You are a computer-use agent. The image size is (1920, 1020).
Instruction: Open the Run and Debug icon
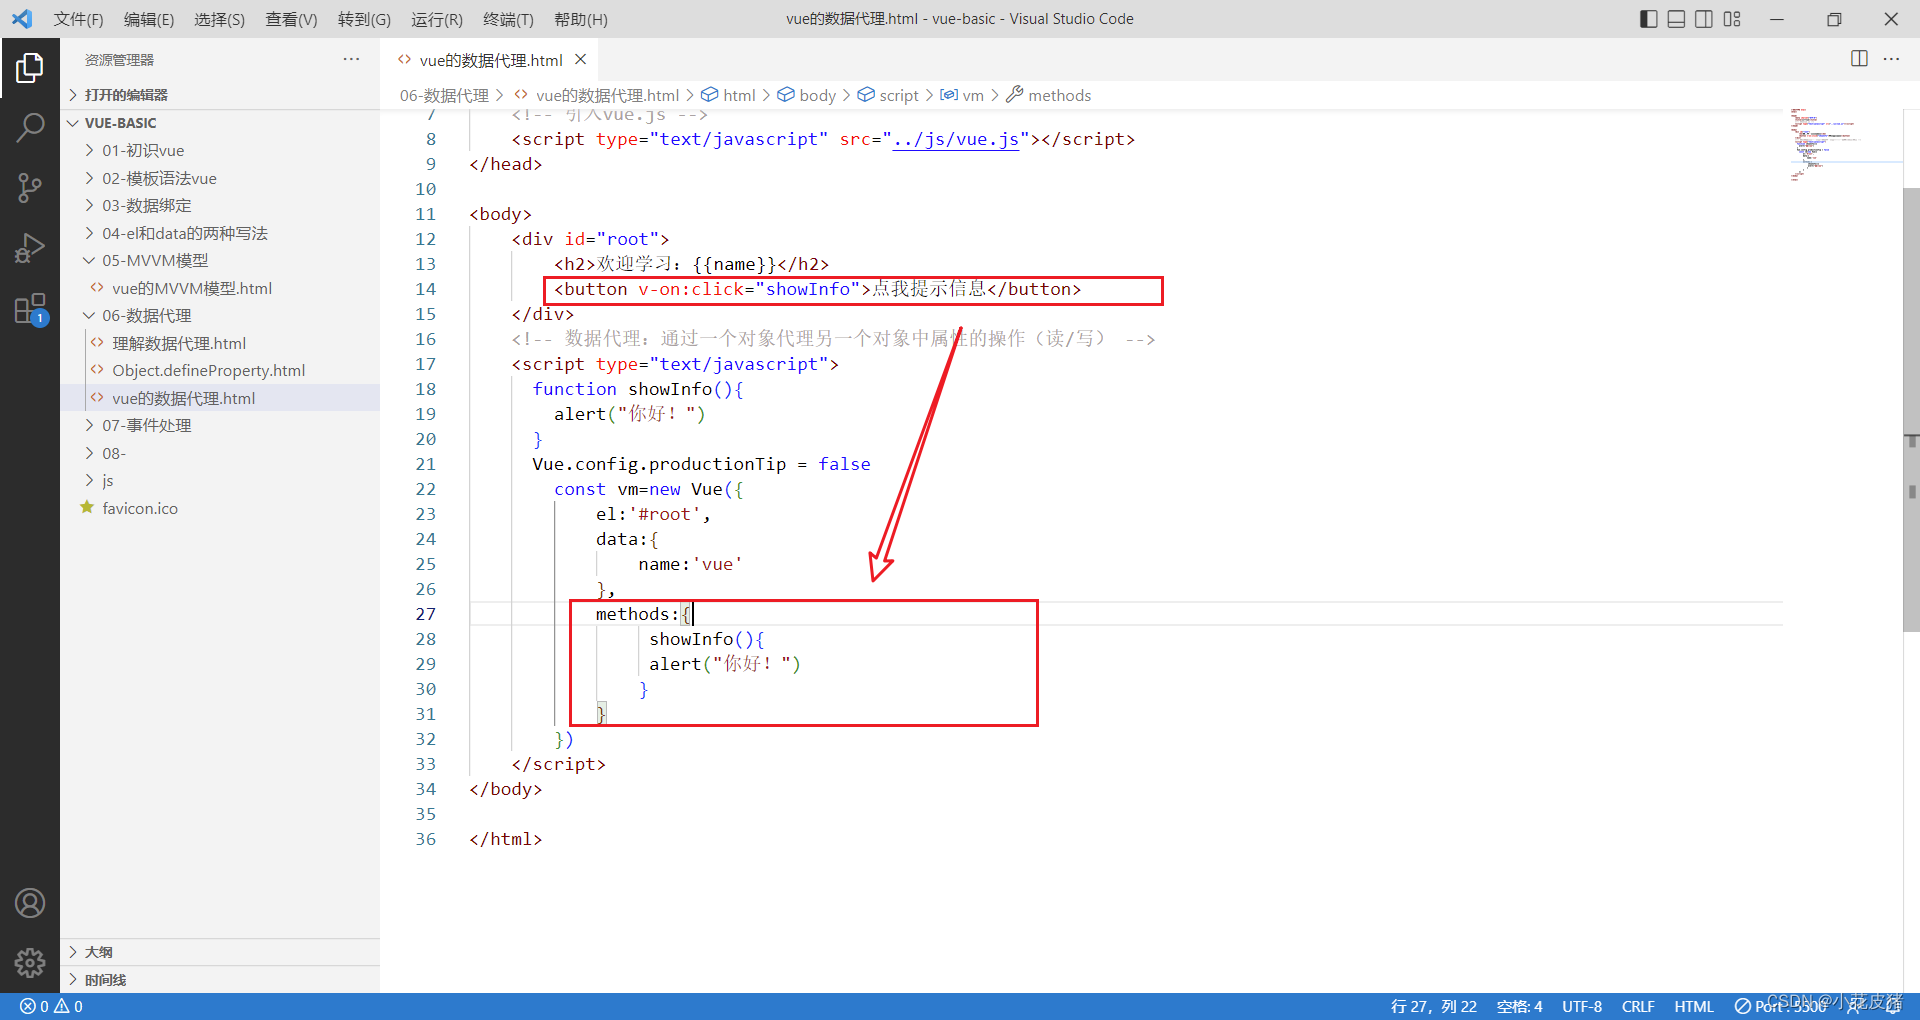[30, 247]
